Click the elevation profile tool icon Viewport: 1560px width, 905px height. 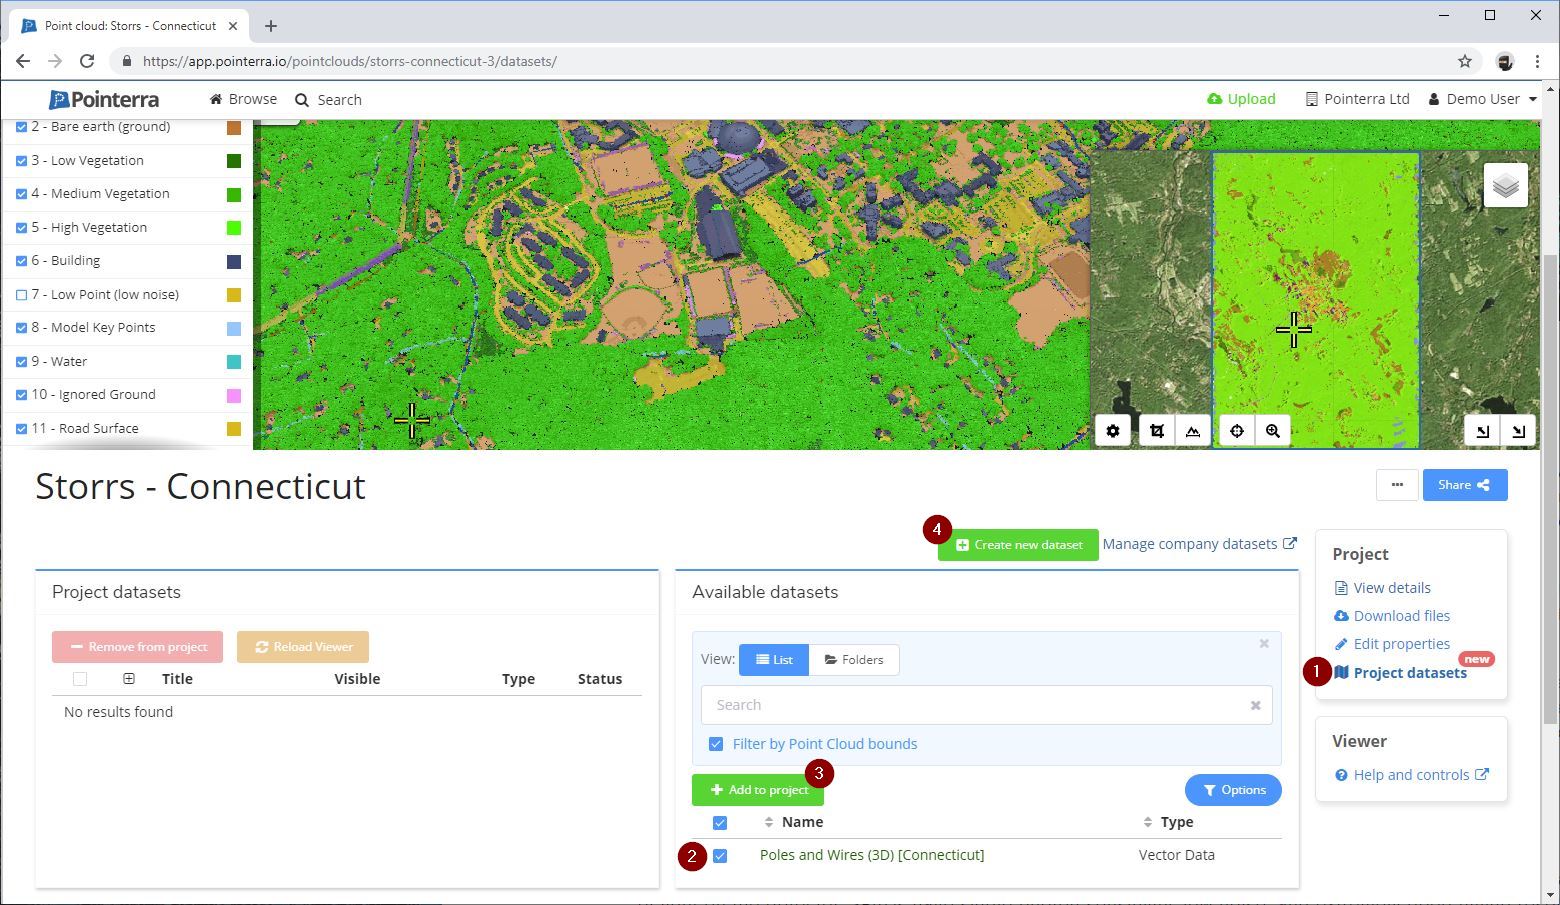[x=1193, y=431]
